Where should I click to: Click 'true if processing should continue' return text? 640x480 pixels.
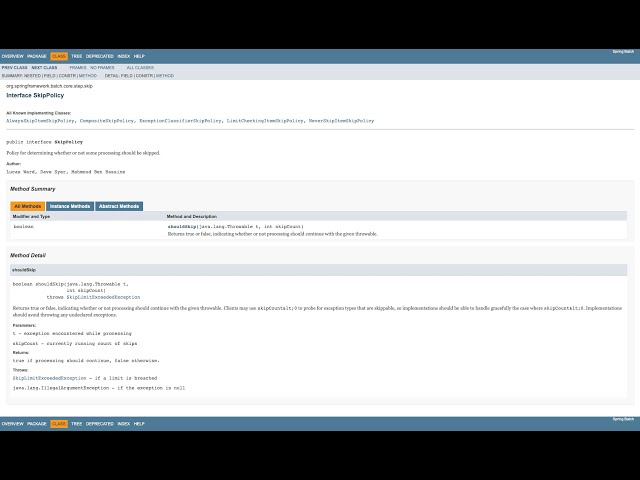tap(86, 361)
